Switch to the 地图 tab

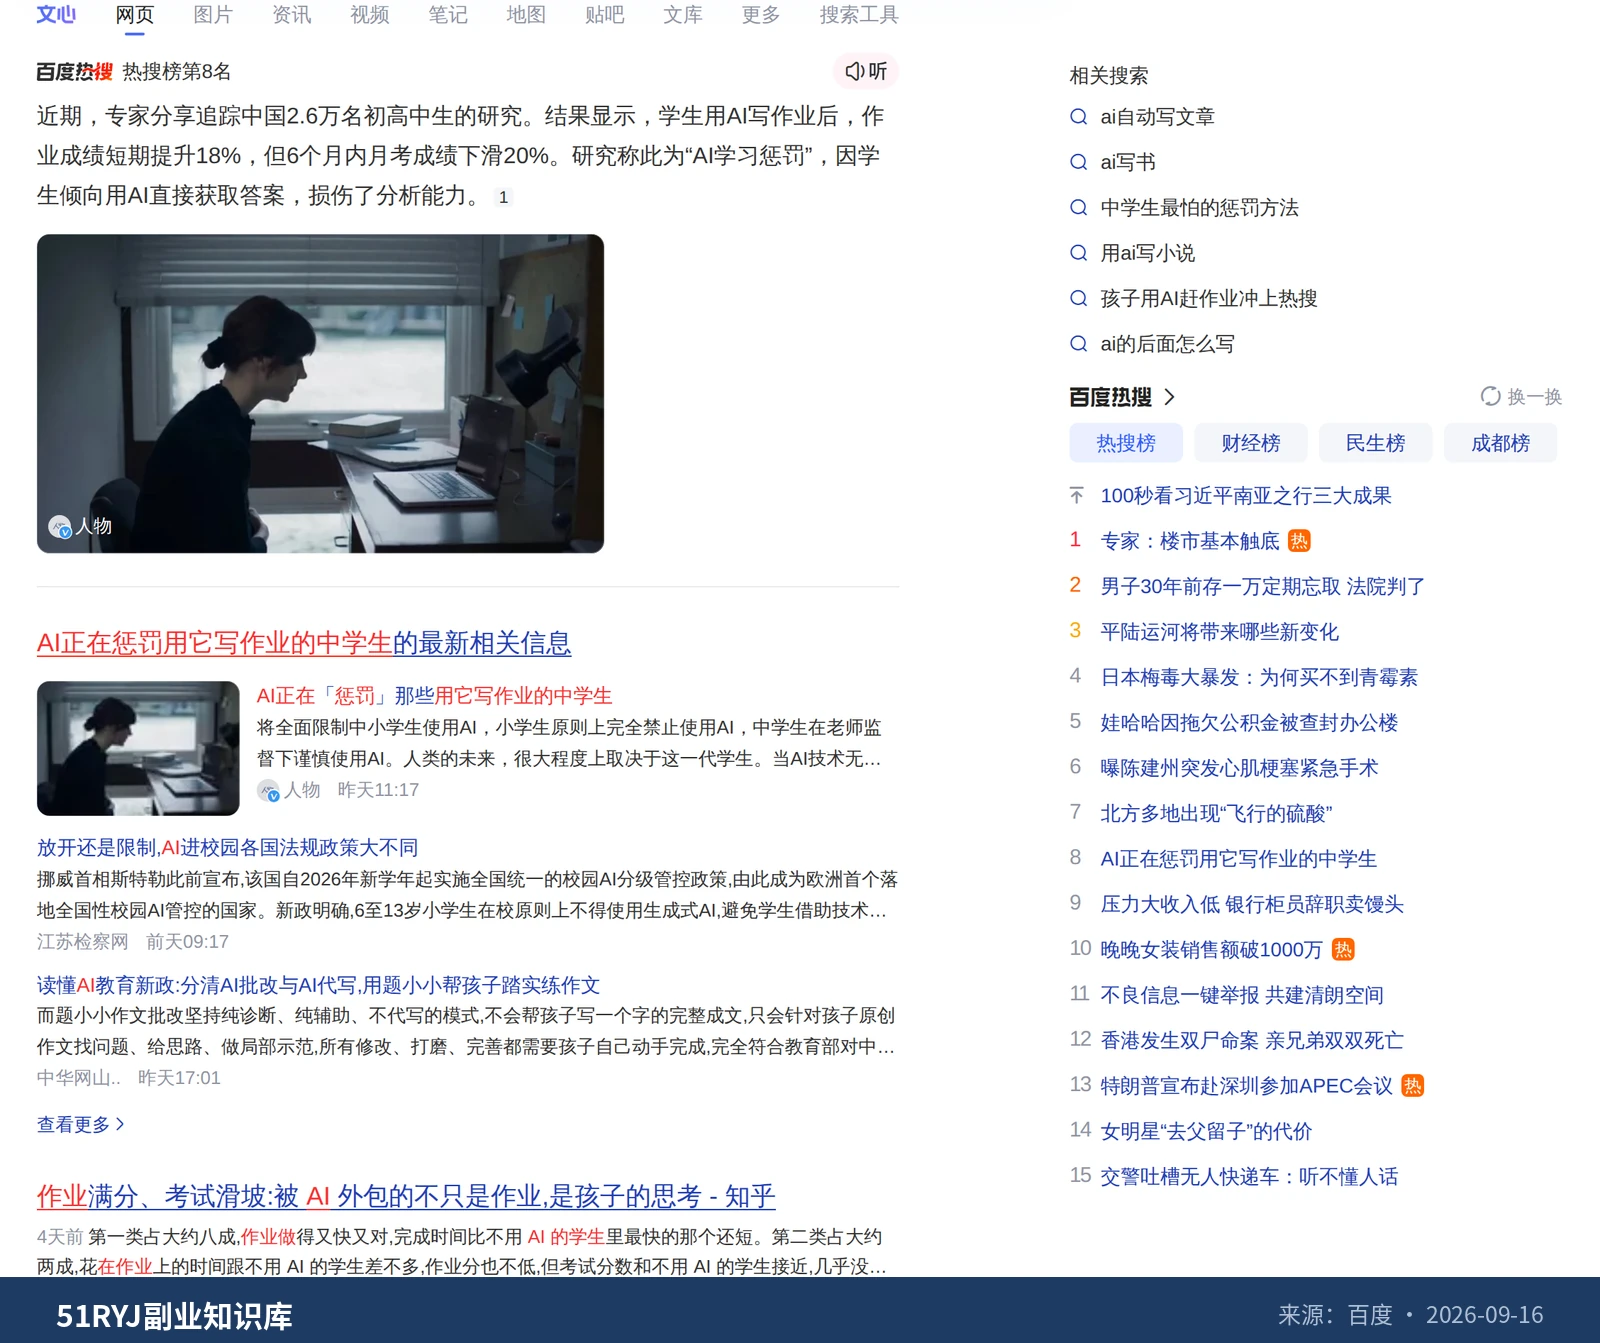click(526, 14)
